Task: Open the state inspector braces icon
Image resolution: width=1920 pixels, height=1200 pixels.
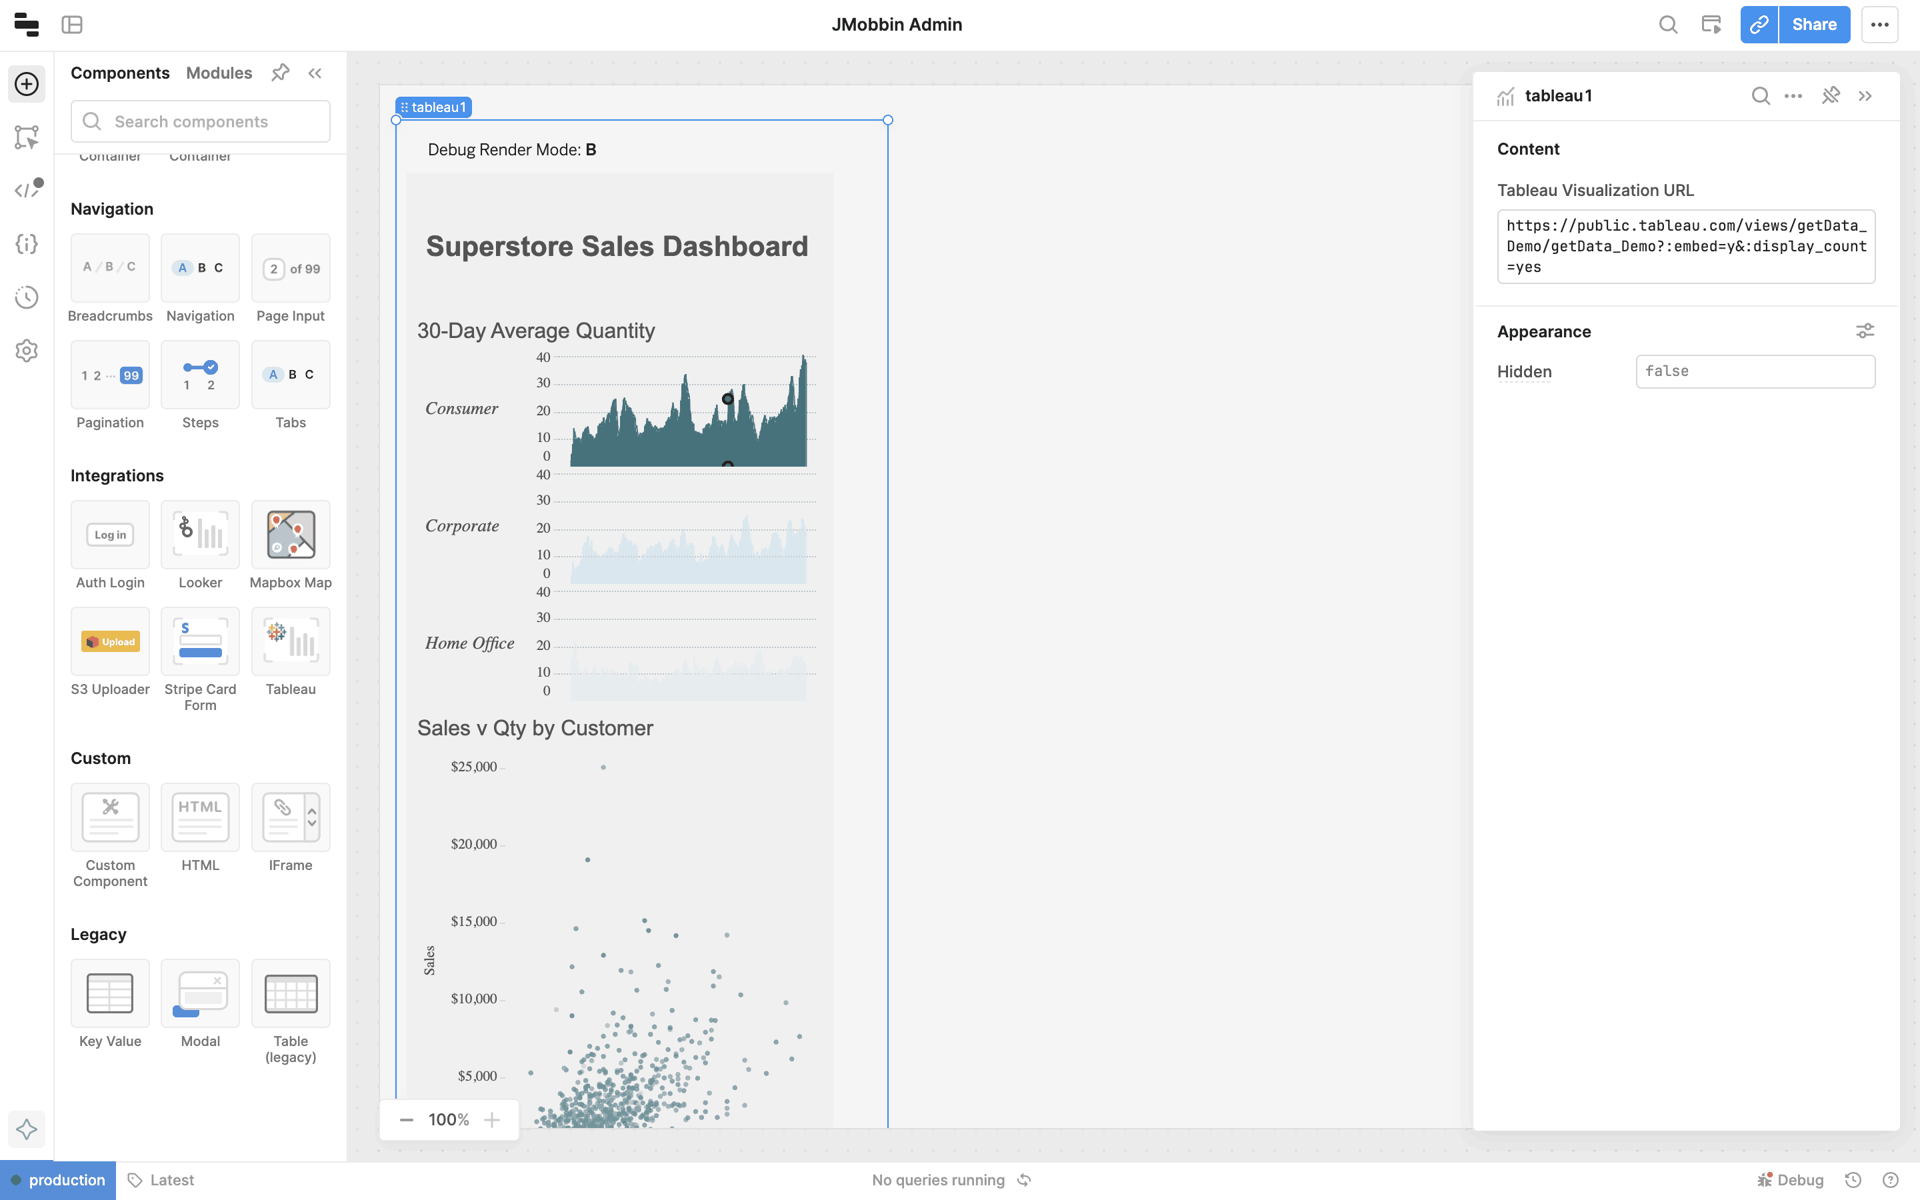Action: click(27, 244)
